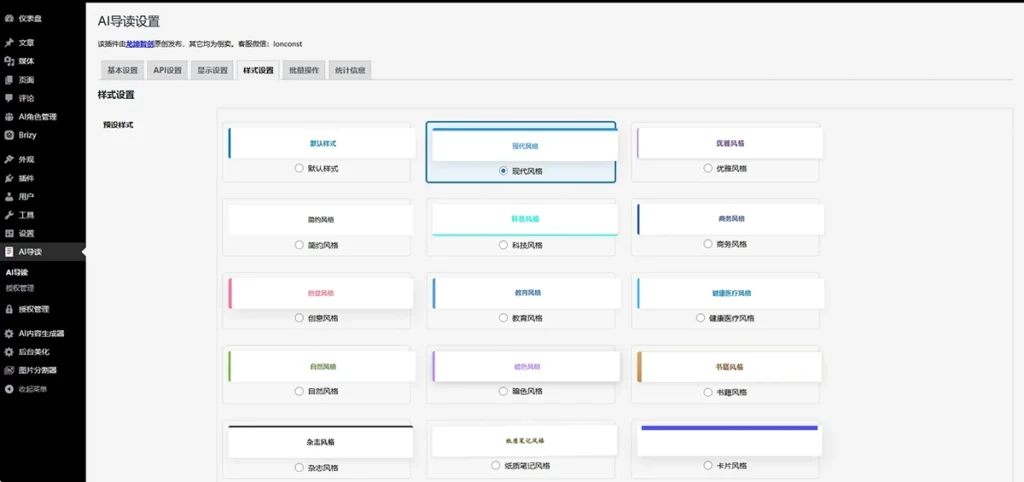Click the 用户 person icon in sidebar
This screenshot has width=1024, height=482.
pyautogui.click(x=9, y=196)
